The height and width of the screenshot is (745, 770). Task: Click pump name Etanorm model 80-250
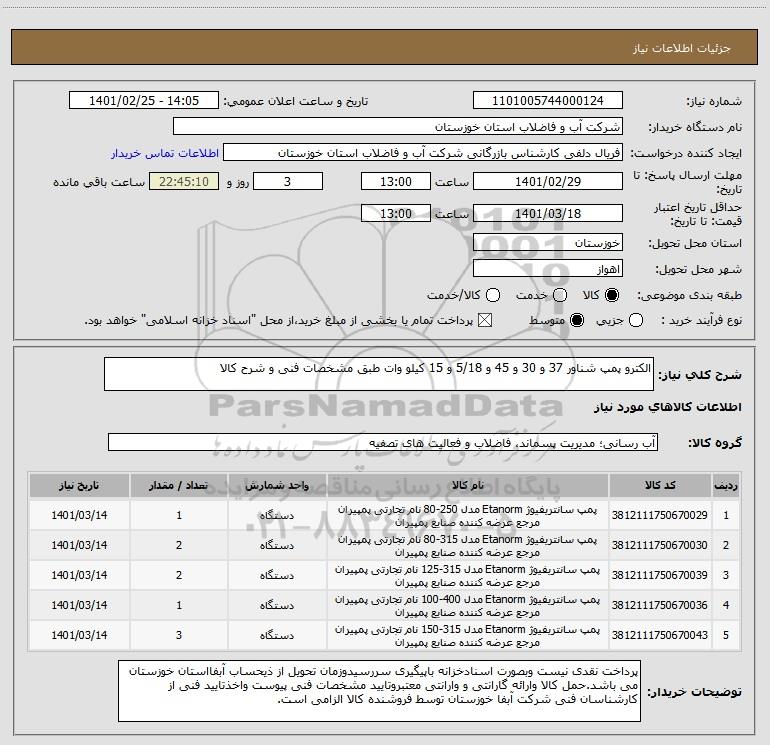(468, 516)
